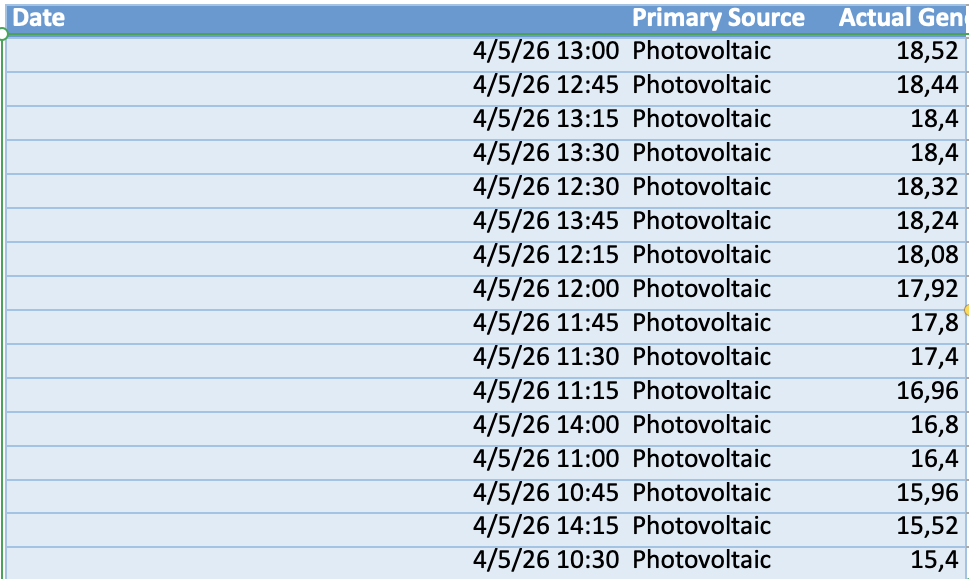Image resolution: width=969 pixels, height=579 pixels.
Task: Select Photovoltaic in the 11:00 row
Action: pos(701,459)
